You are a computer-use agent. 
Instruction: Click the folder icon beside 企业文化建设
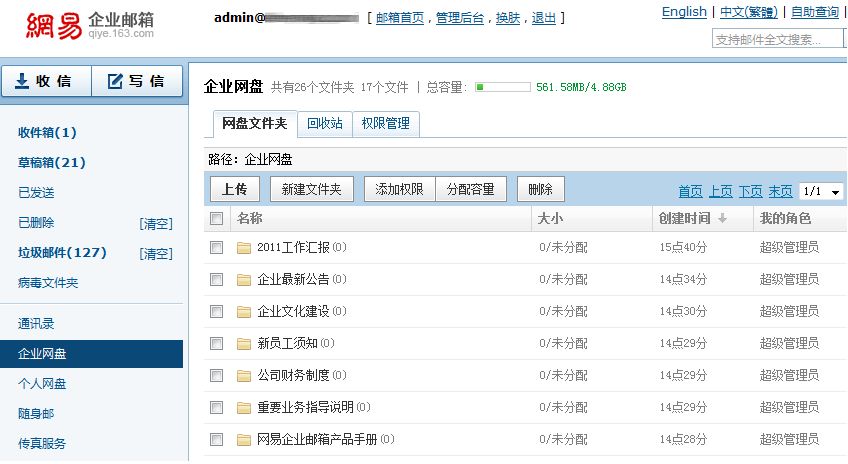point(244,311)
